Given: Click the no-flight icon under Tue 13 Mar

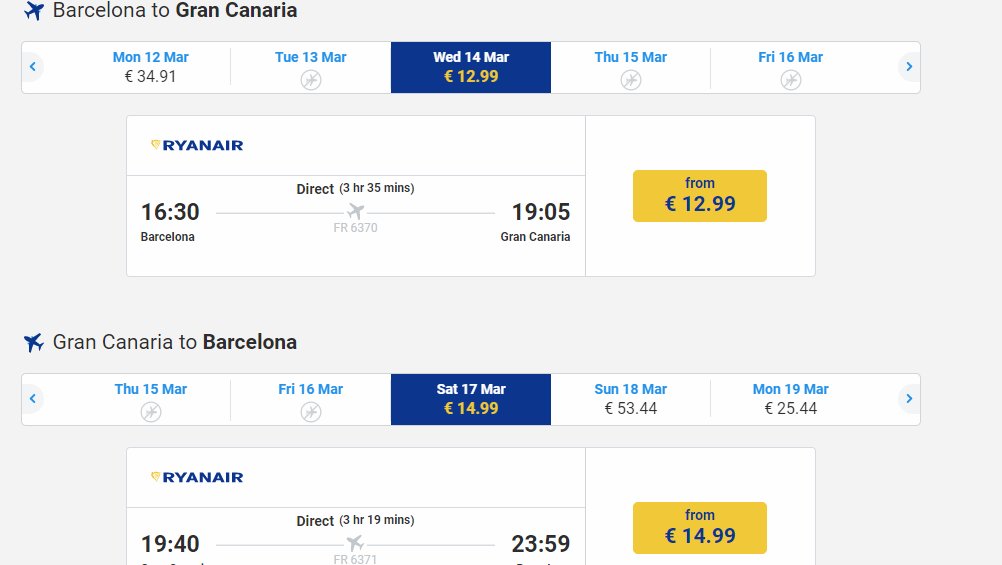Looking at the screenshot, I should coord(311,80).
